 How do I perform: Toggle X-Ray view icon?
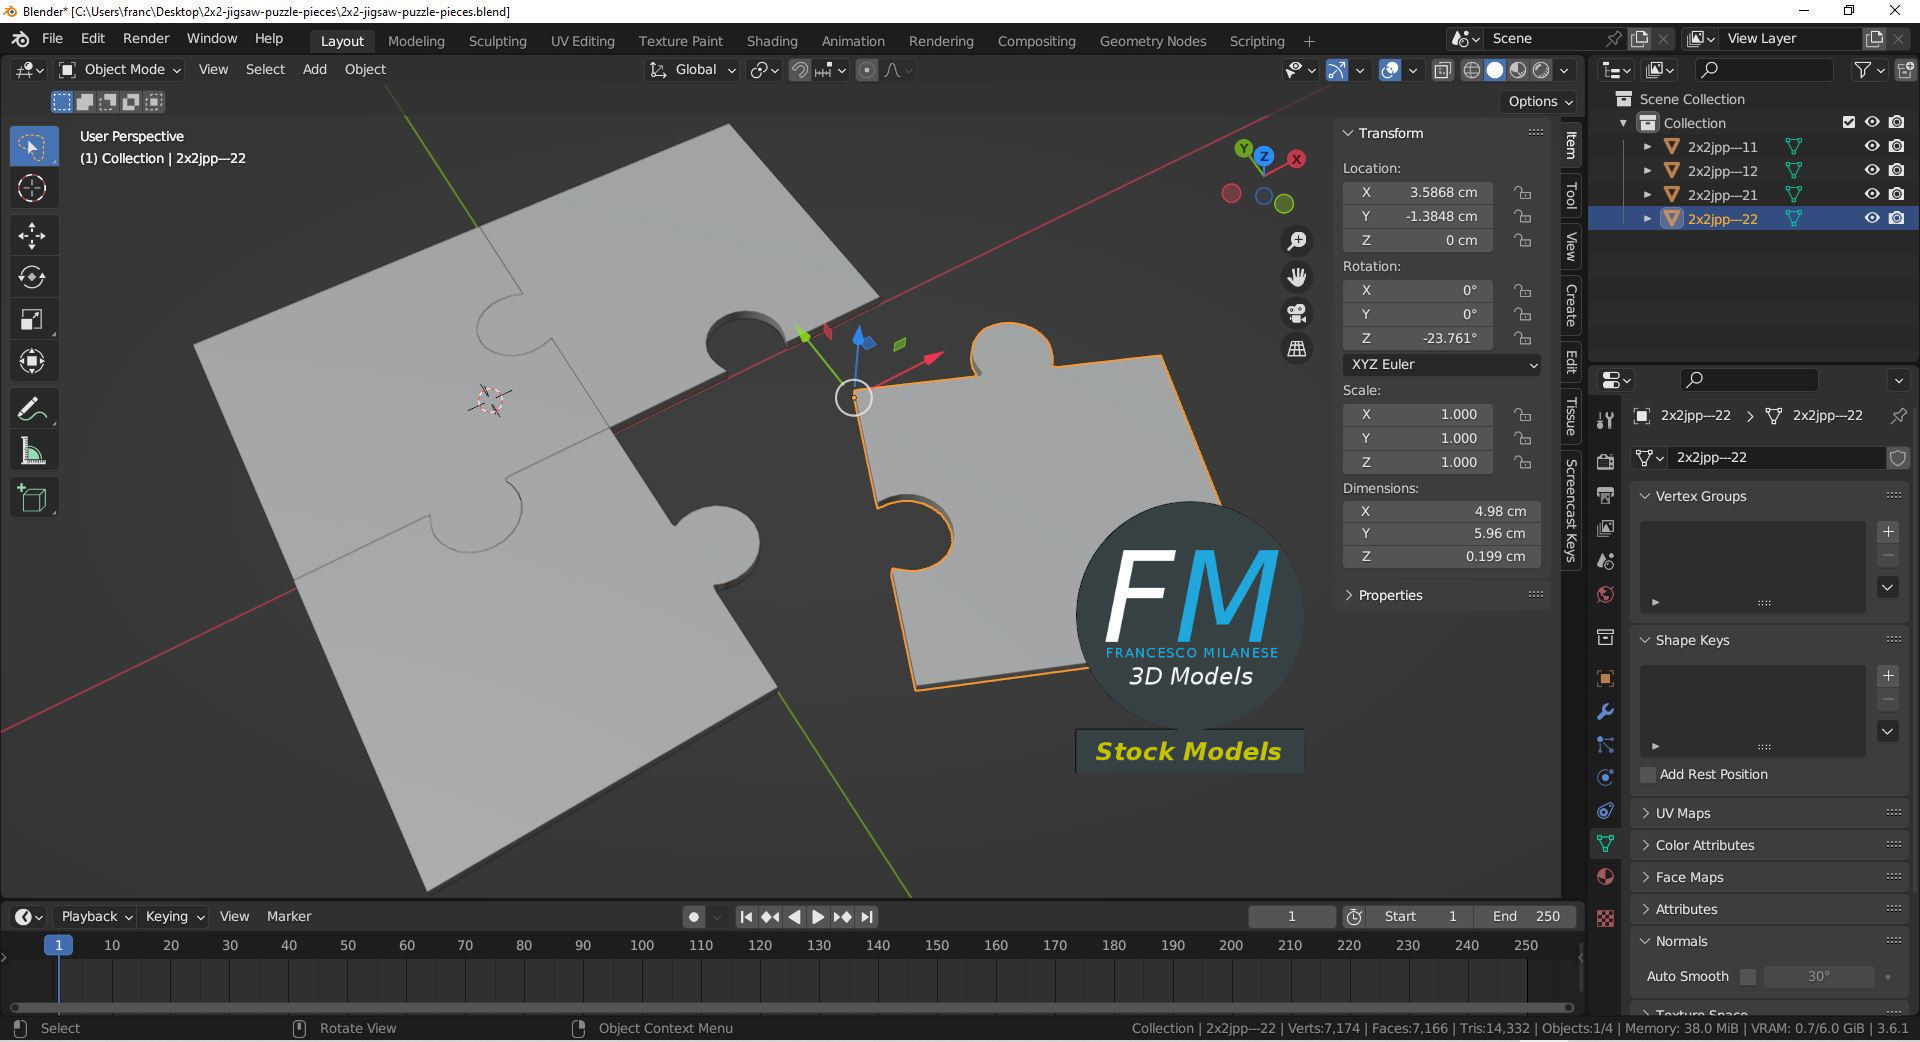tap(1442, 70)
